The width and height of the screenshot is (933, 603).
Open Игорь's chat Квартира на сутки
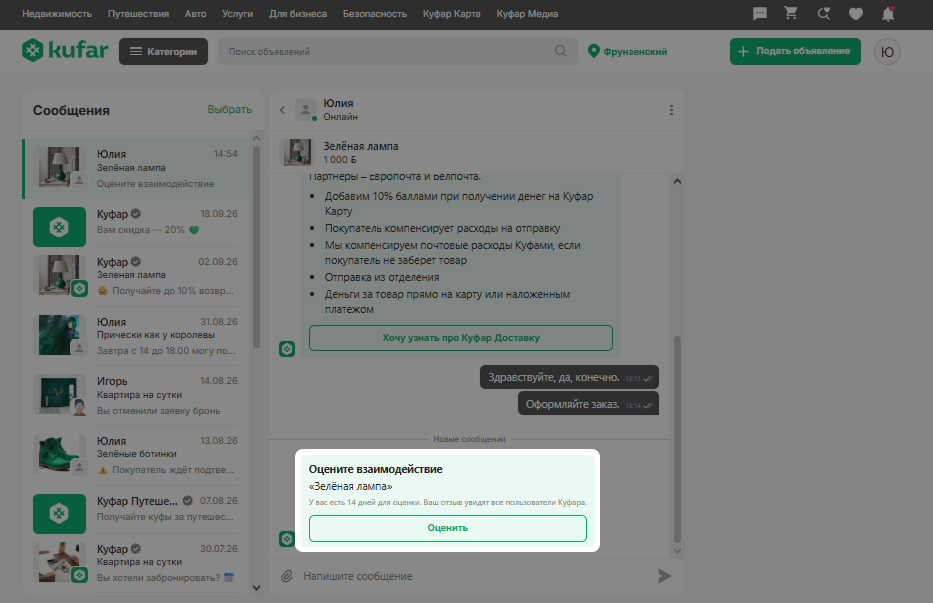click(x=136, y=395)
